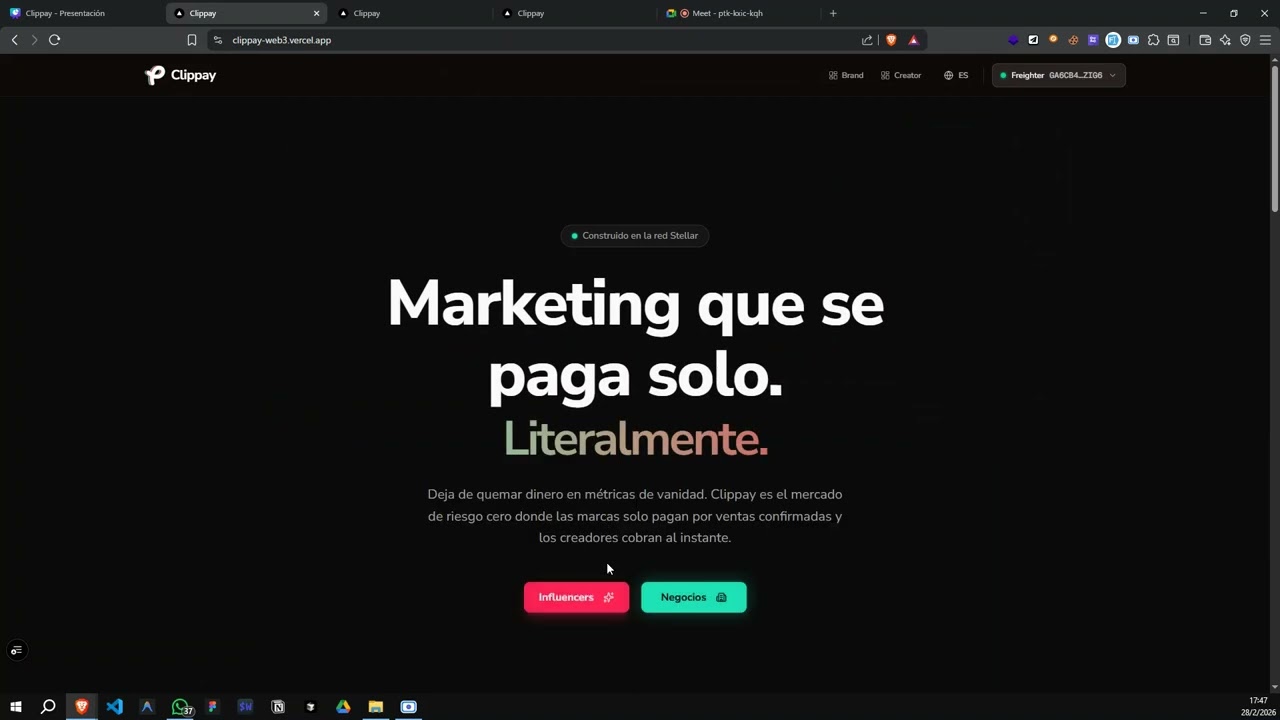Open the extensions puzzle piece menu
The image size is (1280, 720).
(x=1153, y=40)
